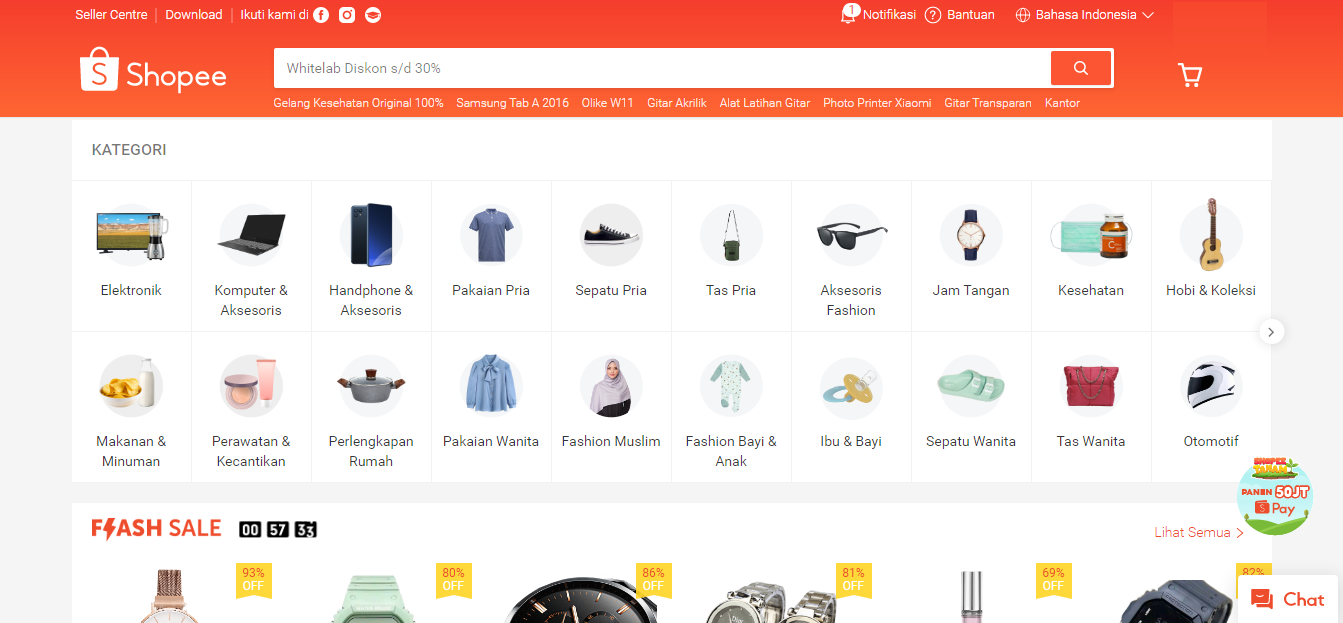This screenshot has height=623, width=1343.
Task: Open the Bantuan help menu
Action: [x=959, y=15]
